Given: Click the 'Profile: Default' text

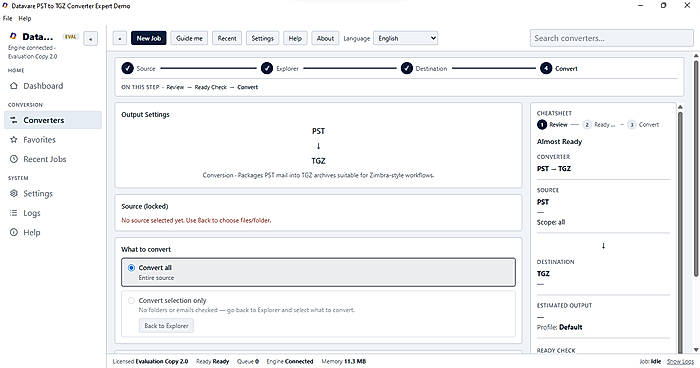Looking at the screenshot, I should 559,327.
